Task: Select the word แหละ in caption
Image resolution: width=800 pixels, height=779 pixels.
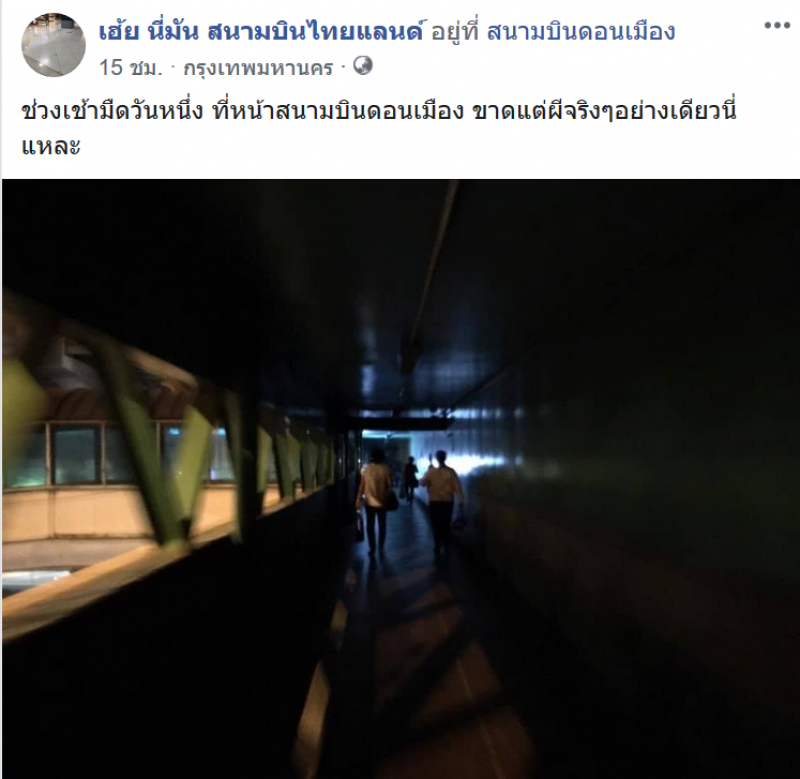Action: tap(51, 146)
